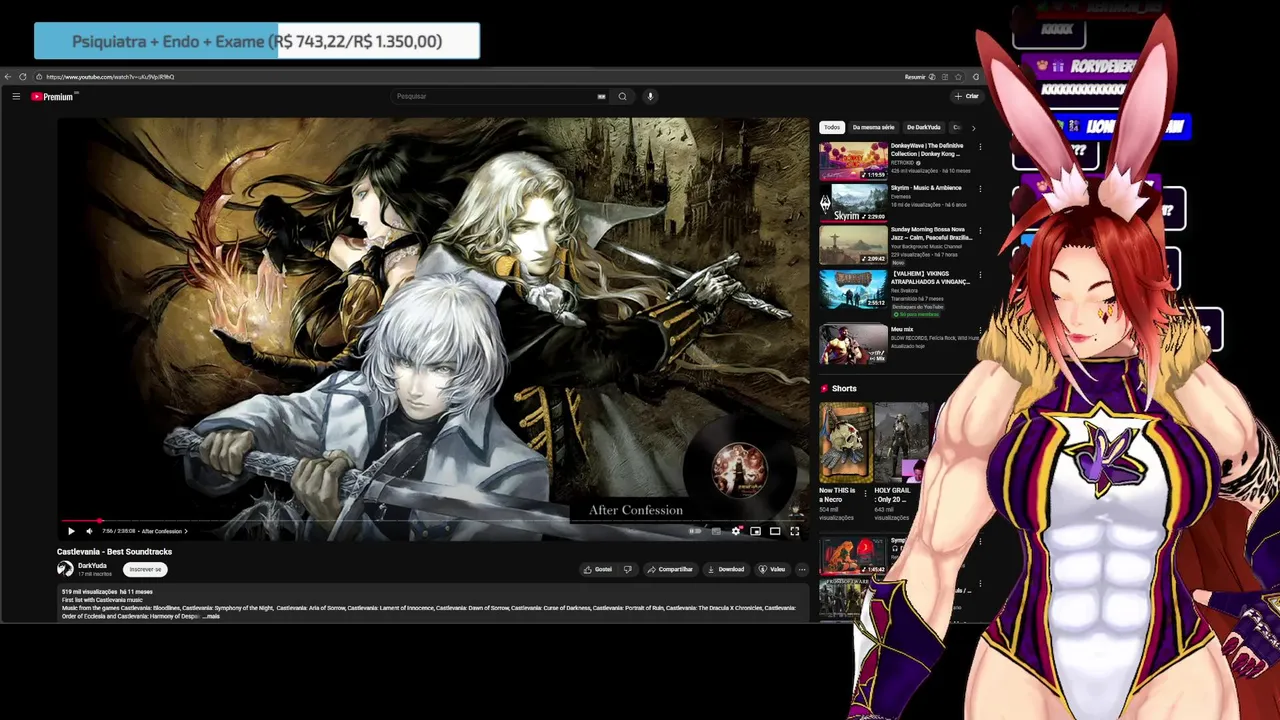1280x720 pixels.
Task: Start voice search with microphone icon
Action: 650,96
